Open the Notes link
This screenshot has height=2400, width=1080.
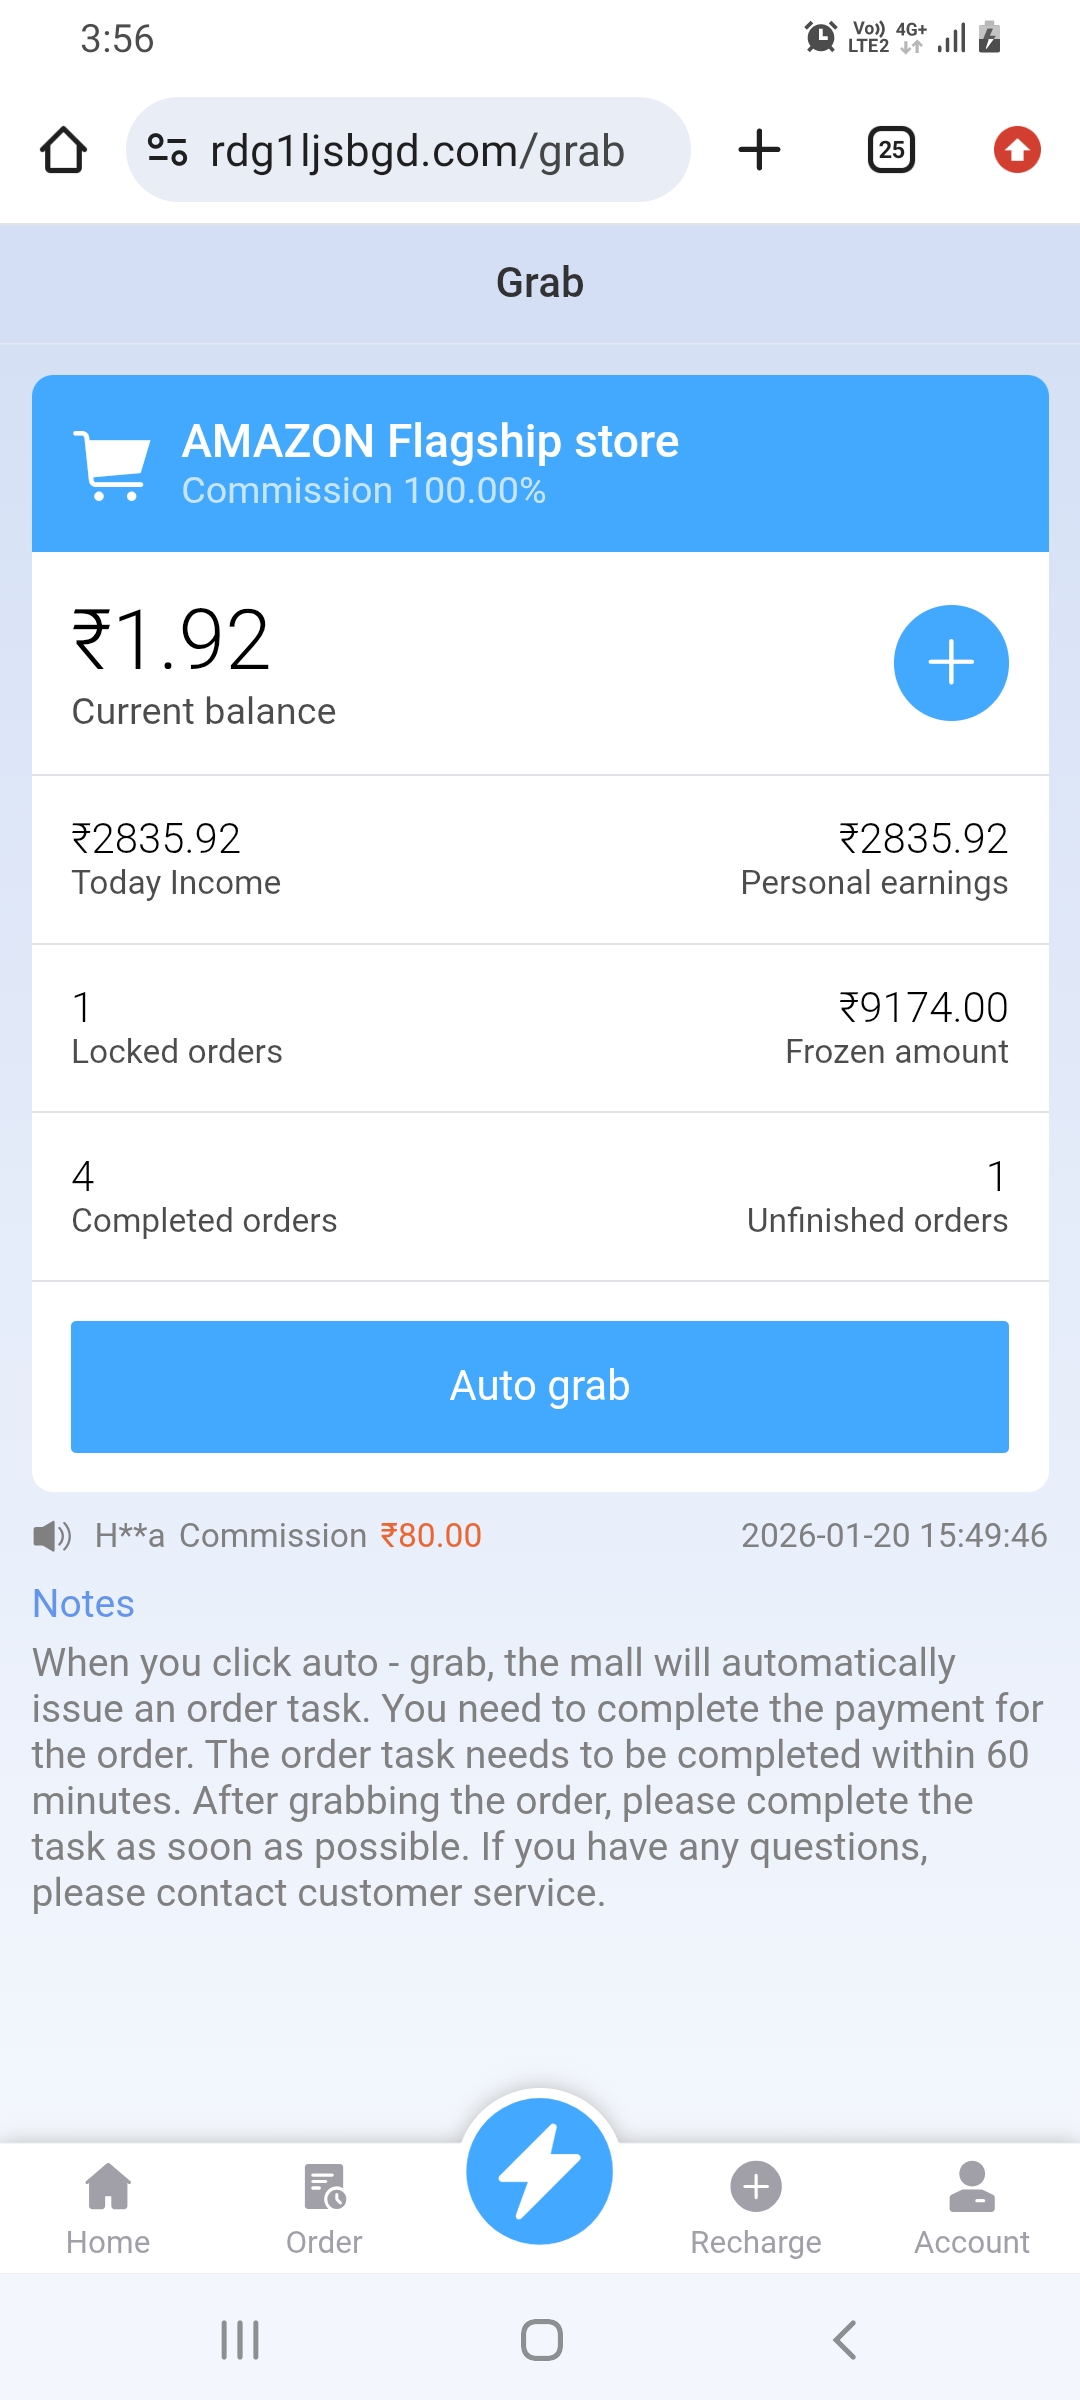click(83, 1603)
